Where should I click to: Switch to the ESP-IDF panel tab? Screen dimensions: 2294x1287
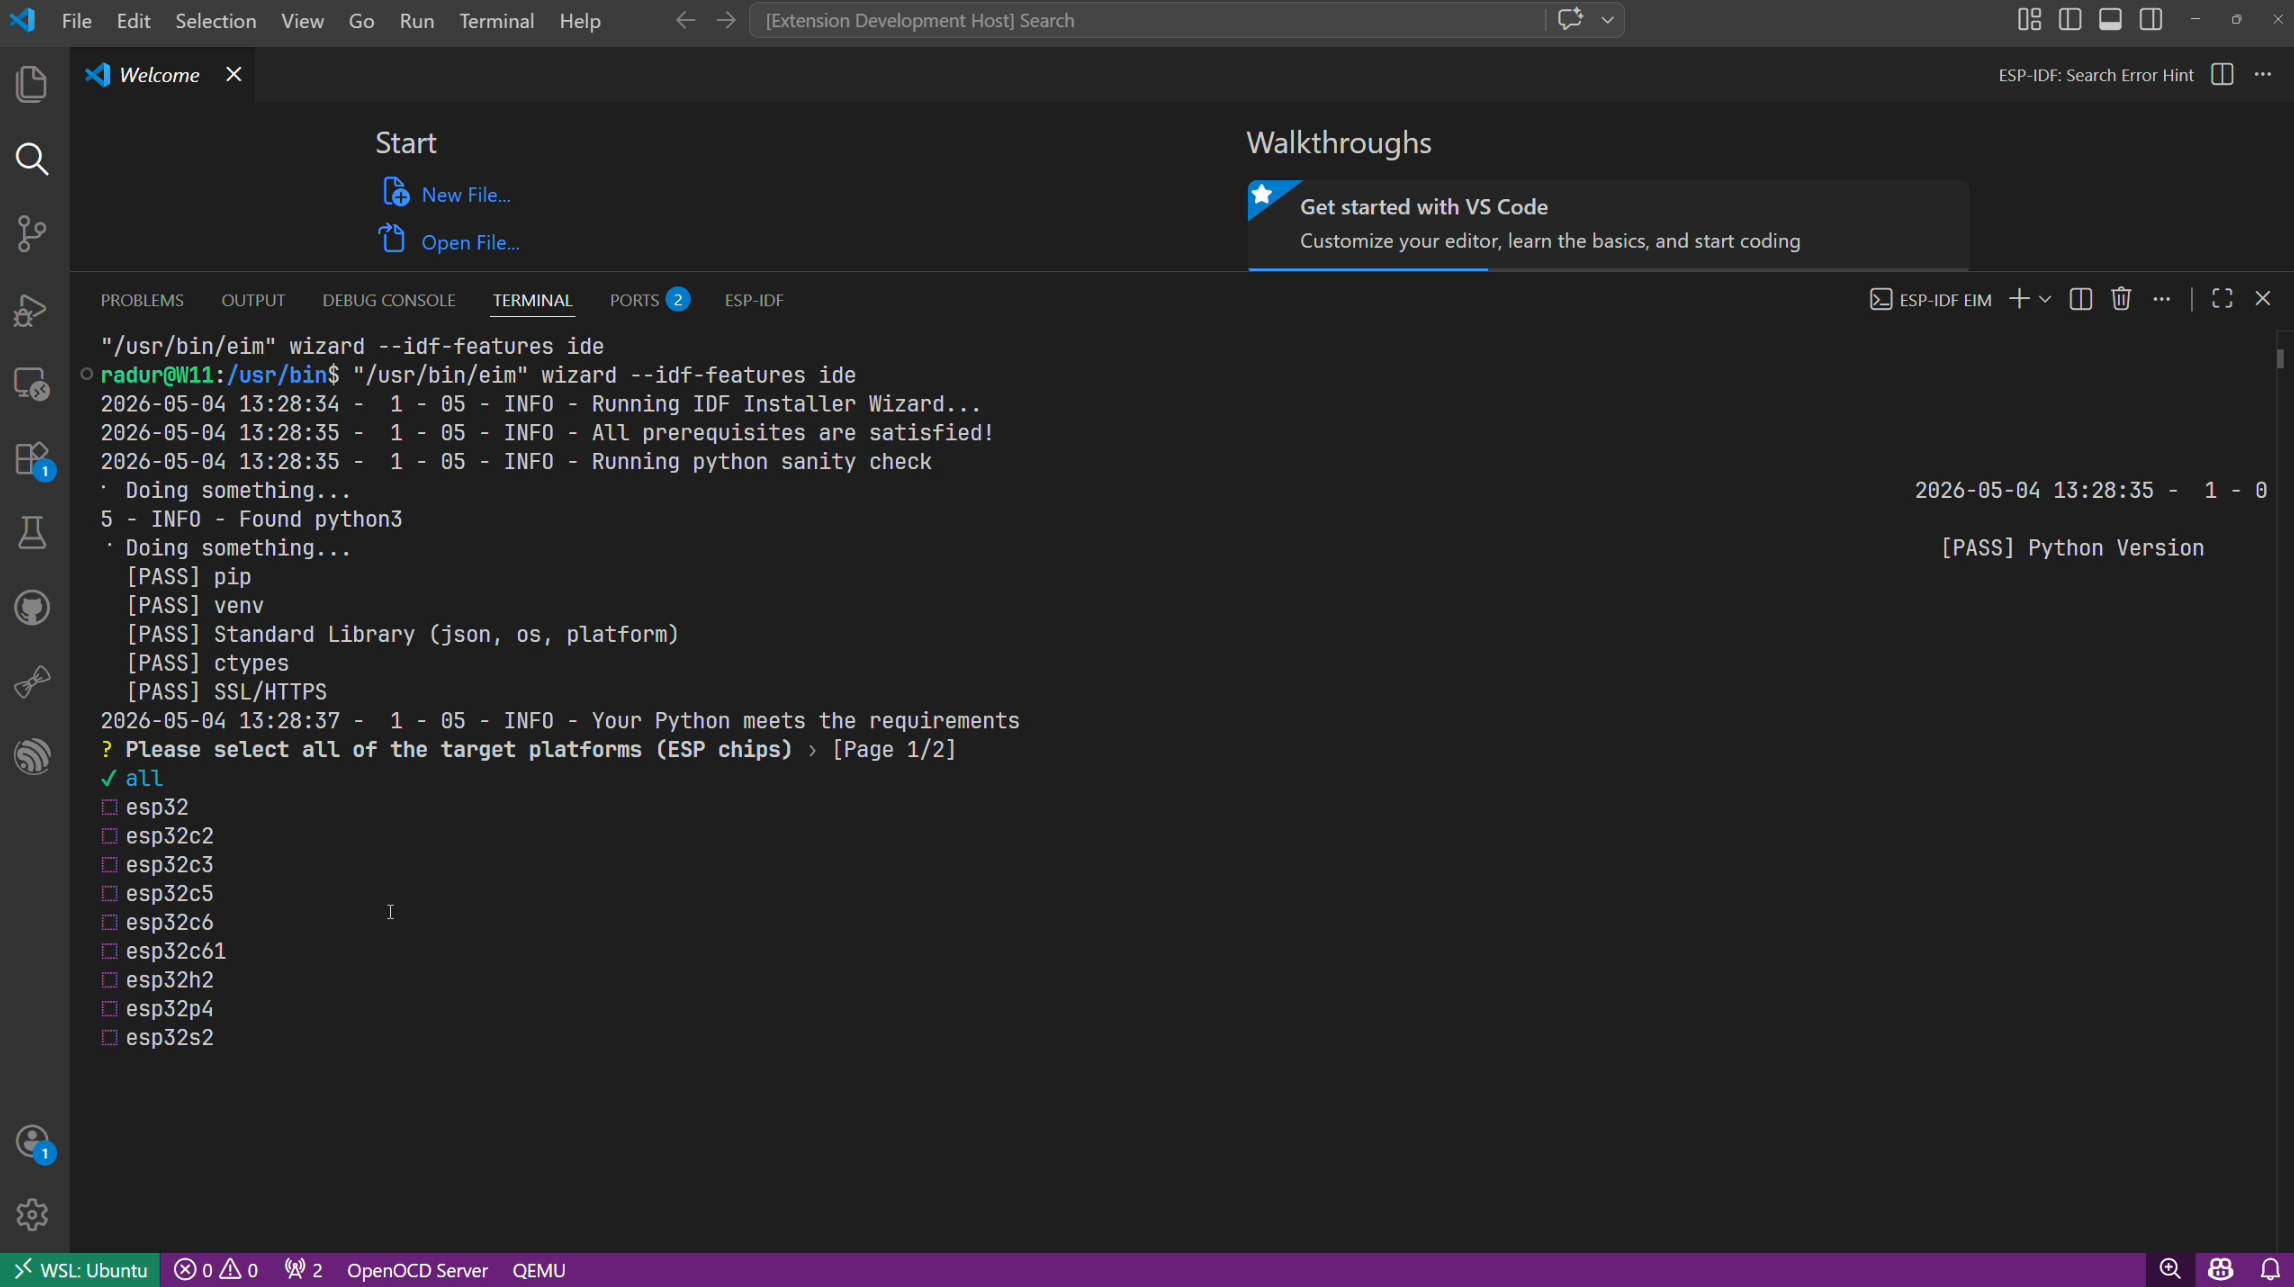tap(754, 300)
